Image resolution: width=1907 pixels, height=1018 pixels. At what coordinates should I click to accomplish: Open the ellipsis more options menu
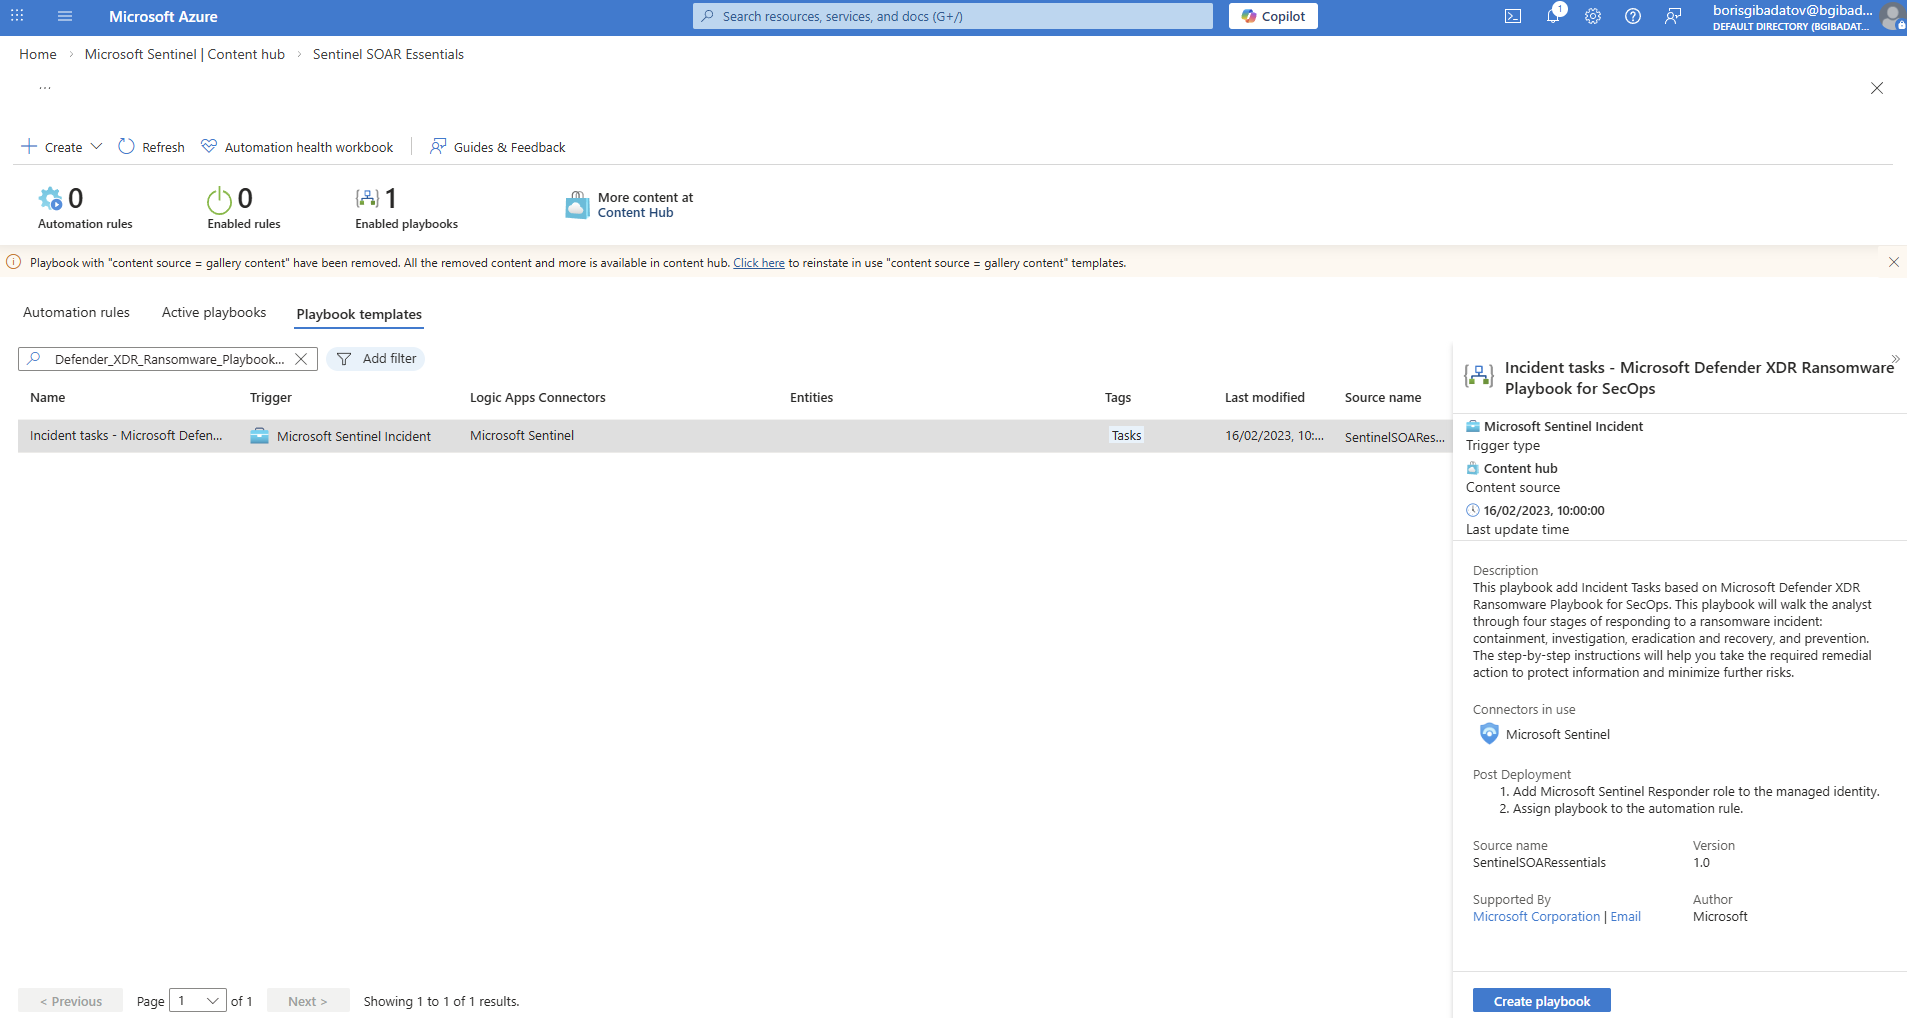click(45, 88)
